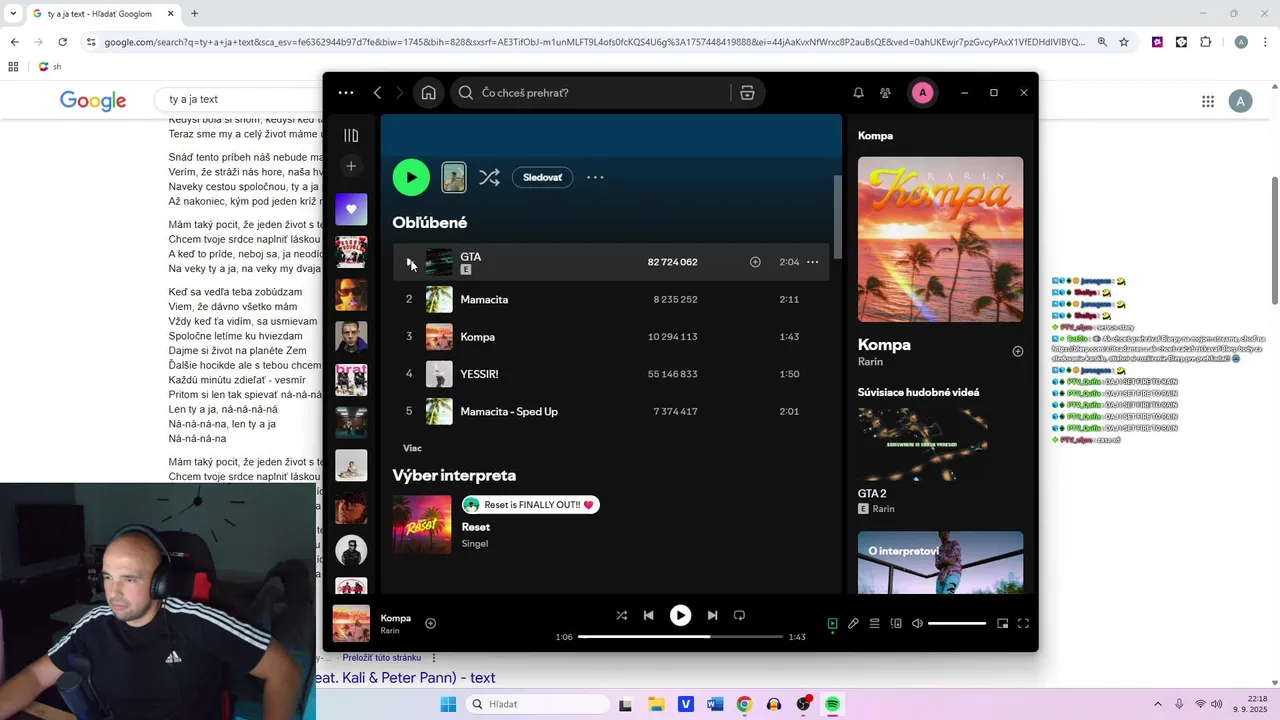
Task: Expand popular tracks with Viac
Action: pos(412,448)
